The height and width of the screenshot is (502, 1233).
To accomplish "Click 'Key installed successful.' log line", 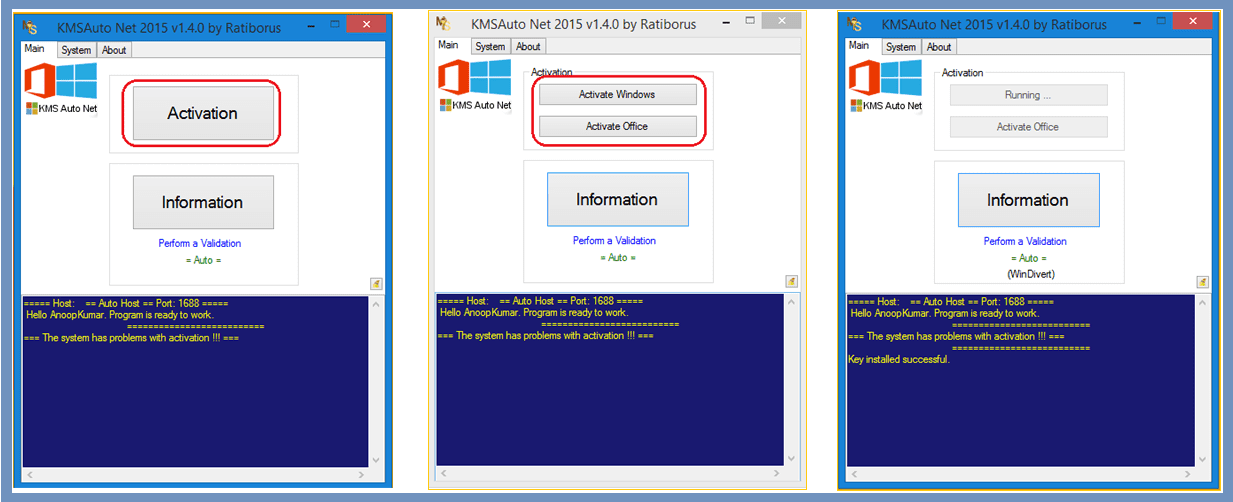I will pyautogui.click(x=899, y=359).
